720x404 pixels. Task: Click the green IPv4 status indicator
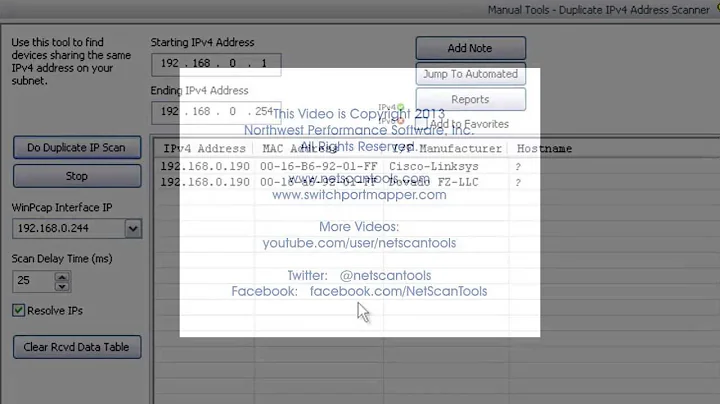400,107
